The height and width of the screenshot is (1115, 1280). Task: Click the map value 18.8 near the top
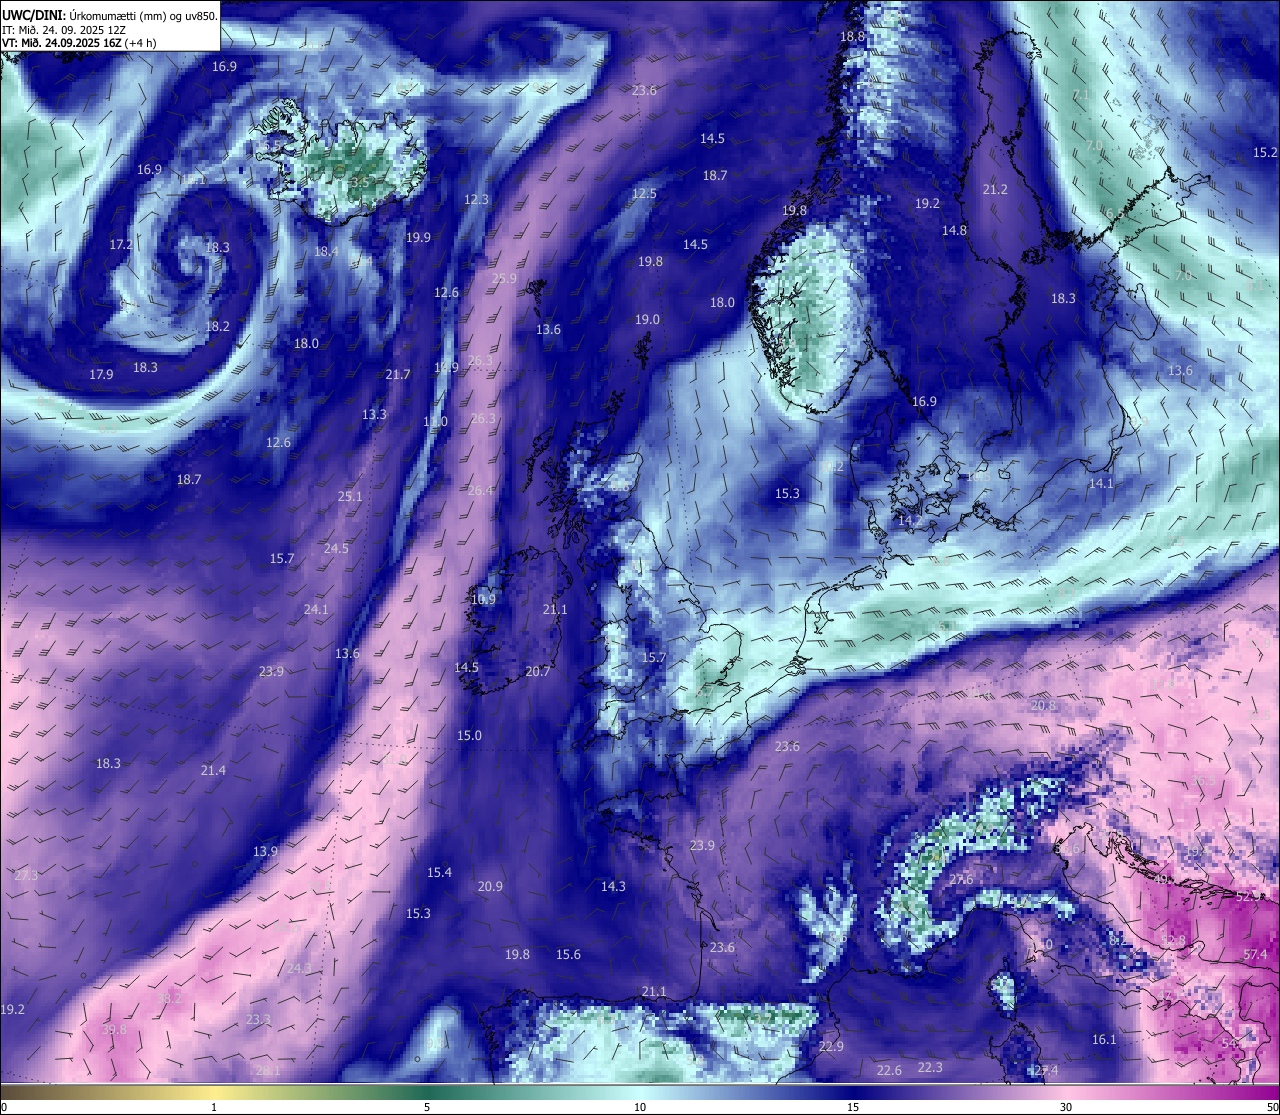[852, 36]
